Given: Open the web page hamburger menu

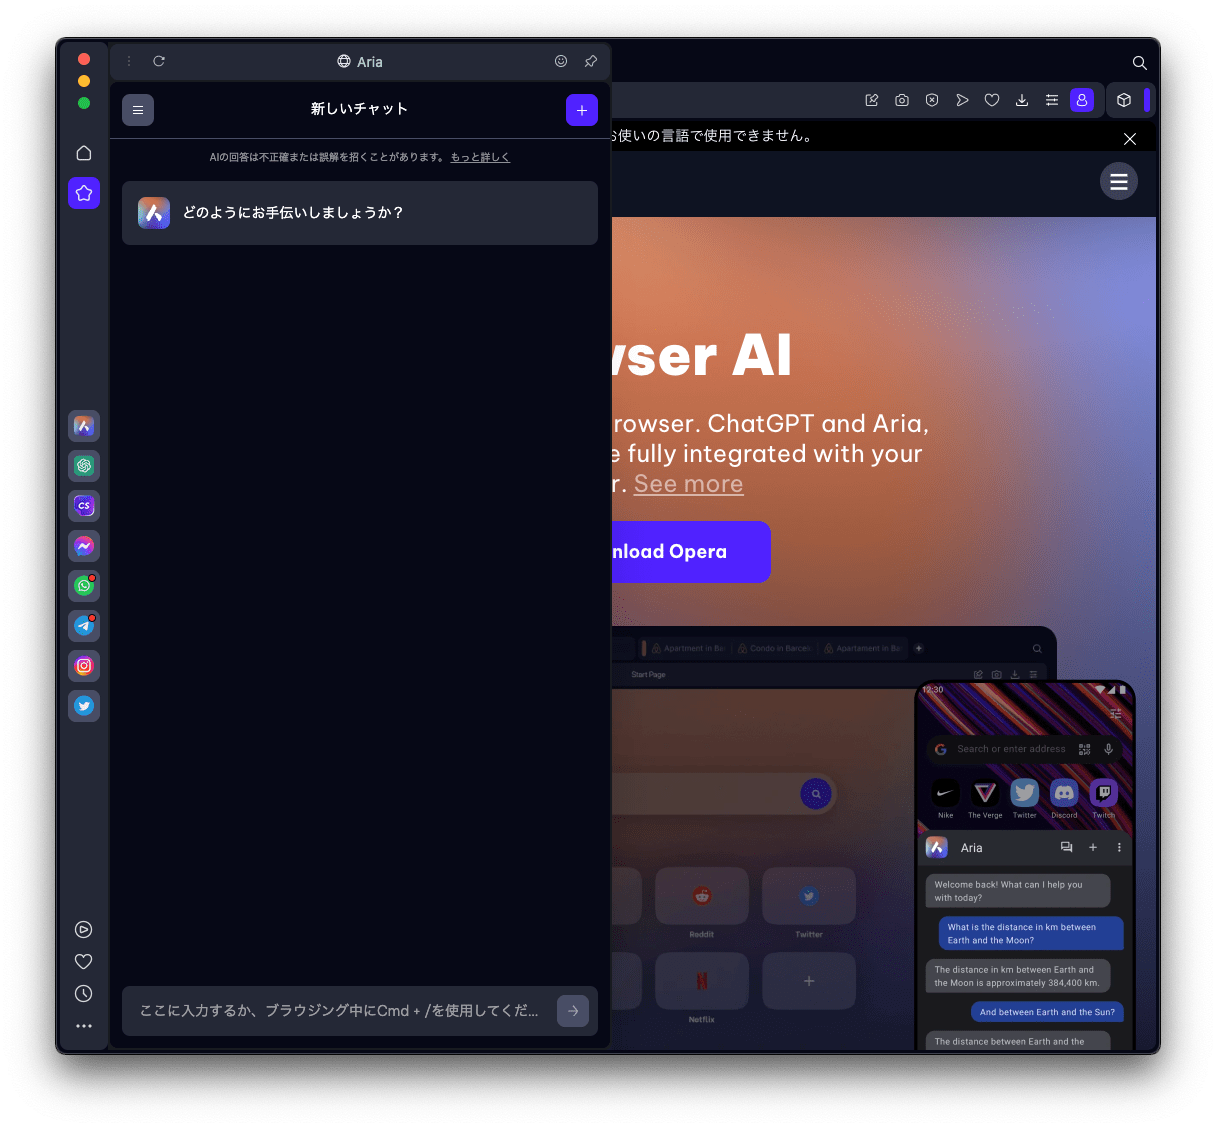Looking at the screenshot, I should [x=1119, y=181].
